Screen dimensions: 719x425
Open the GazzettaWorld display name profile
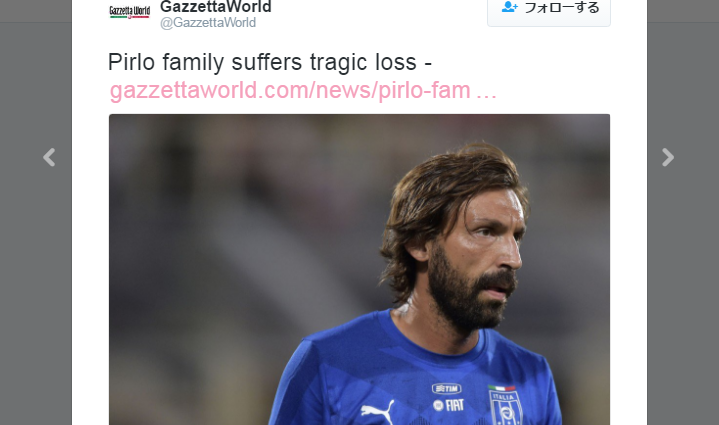coord(216,7)
